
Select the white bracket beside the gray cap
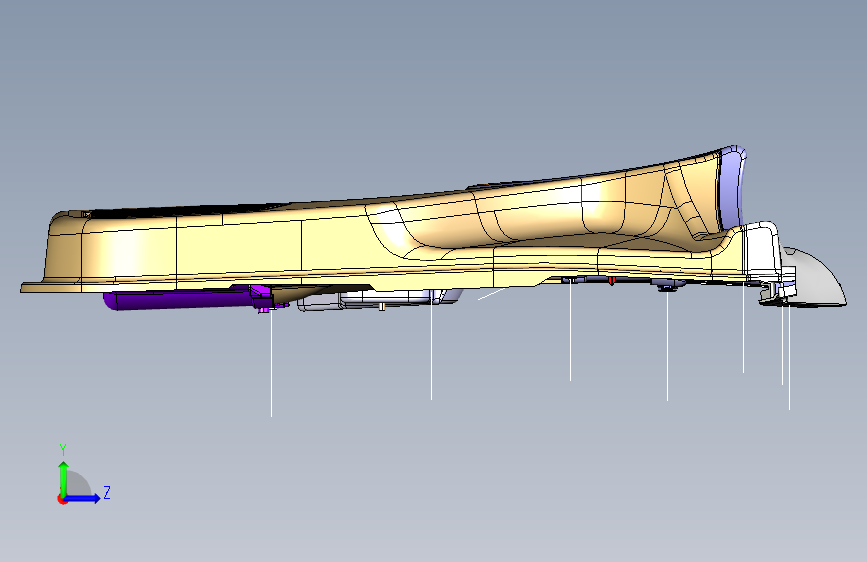(762, 249)
